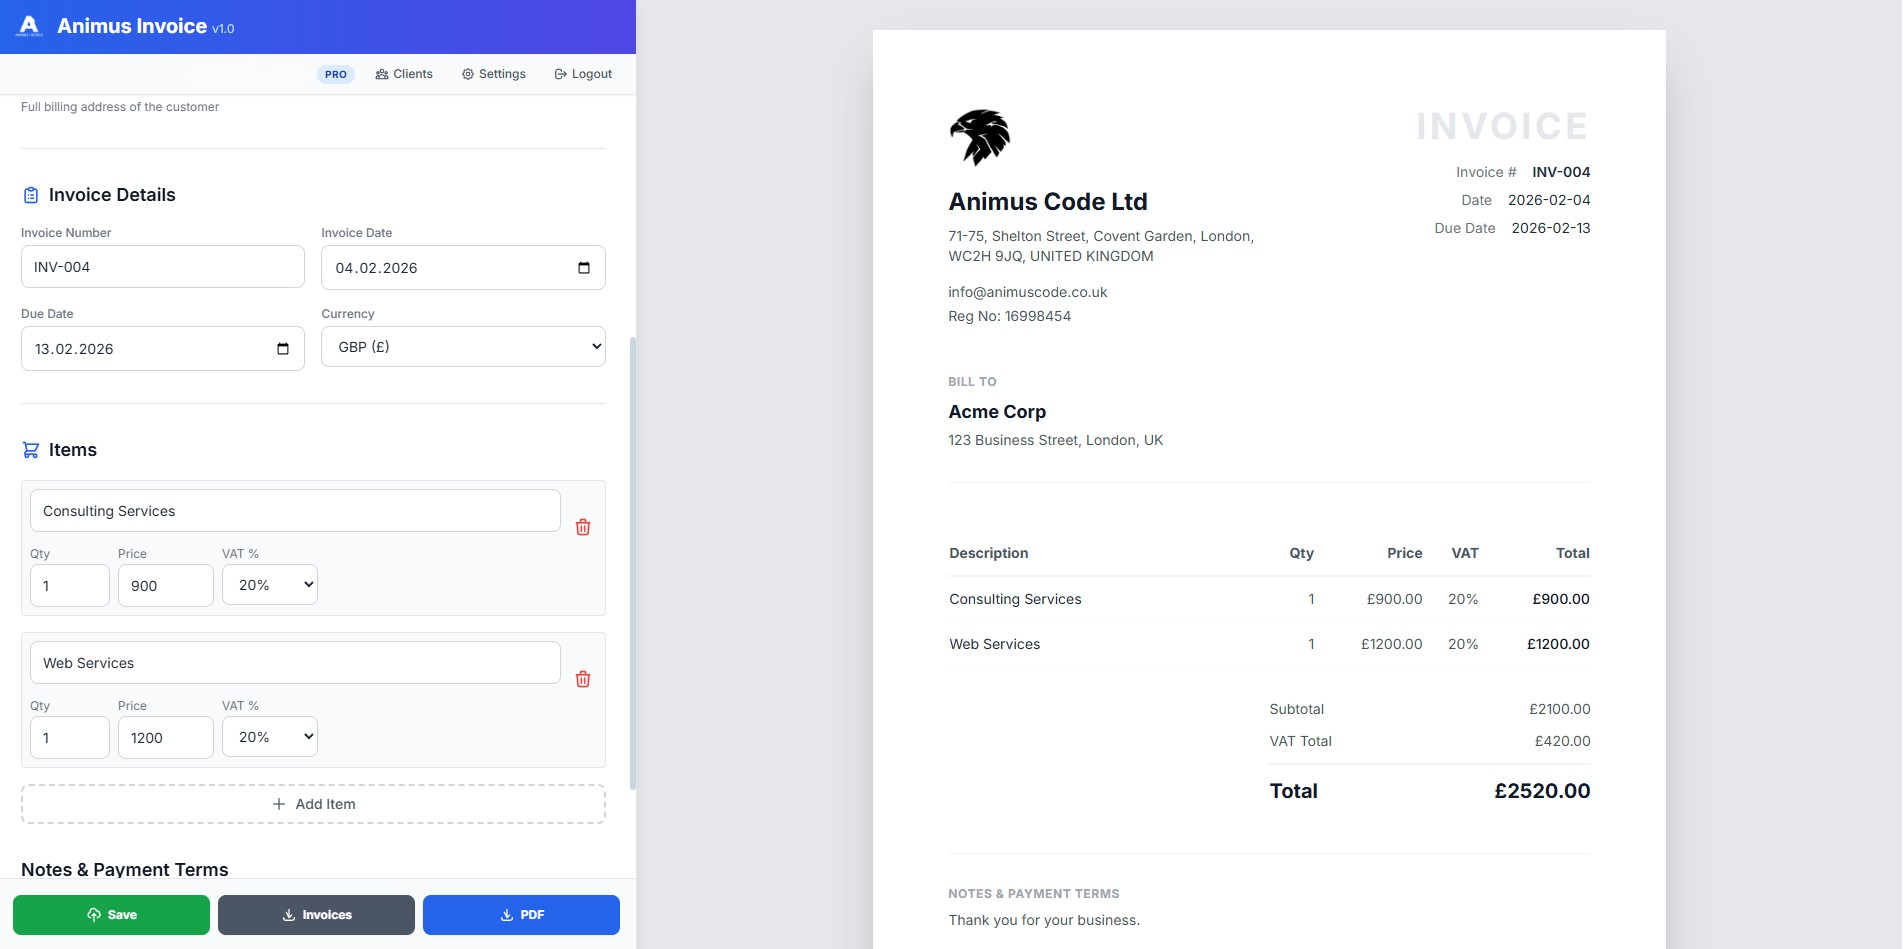Open the Currency dropdown showing GBP

pos(462,346)
